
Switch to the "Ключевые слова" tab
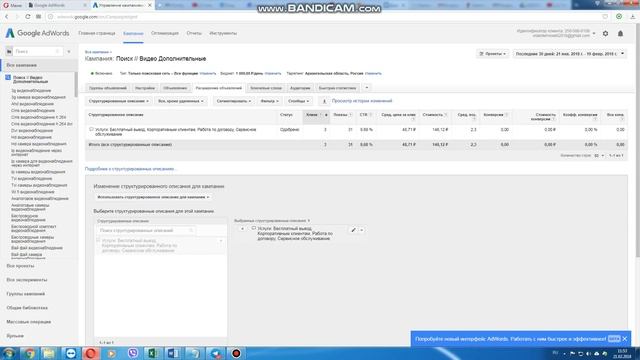coord(266,88)
